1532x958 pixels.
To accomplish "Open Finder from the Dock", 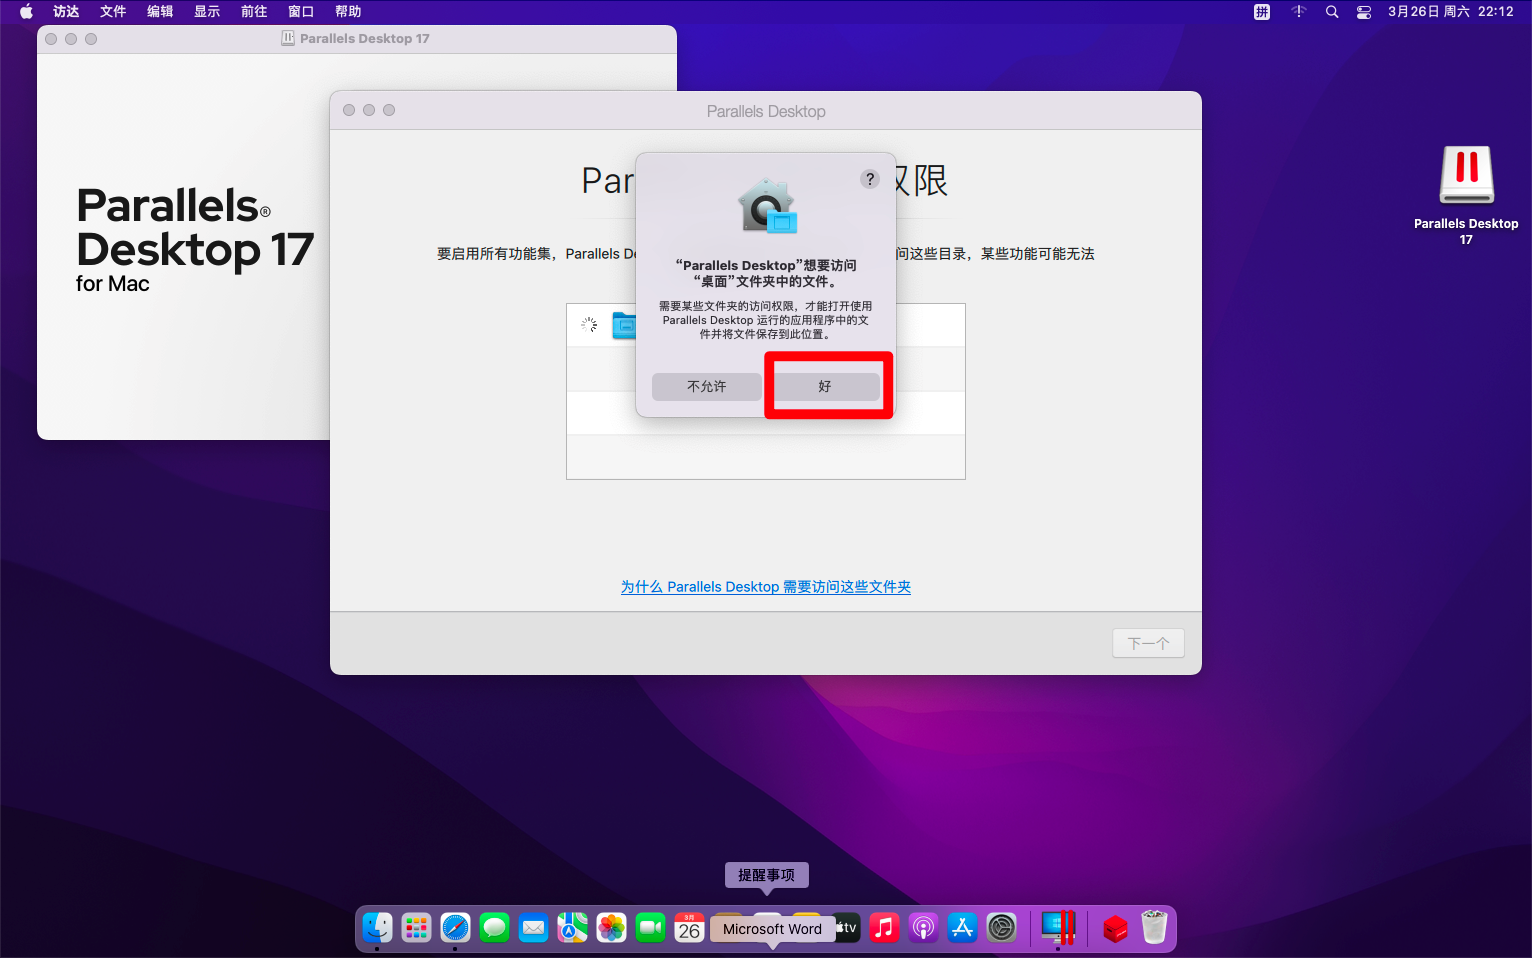I will (x=377, y=928).
